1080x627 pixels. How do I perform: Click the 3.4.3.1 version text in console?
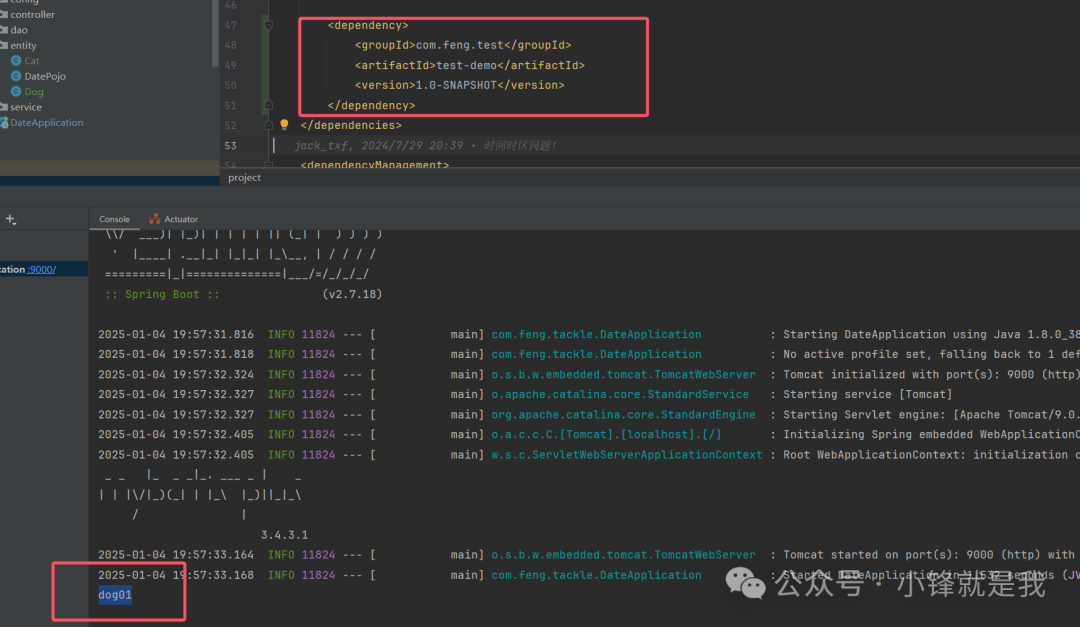(284, 535)
